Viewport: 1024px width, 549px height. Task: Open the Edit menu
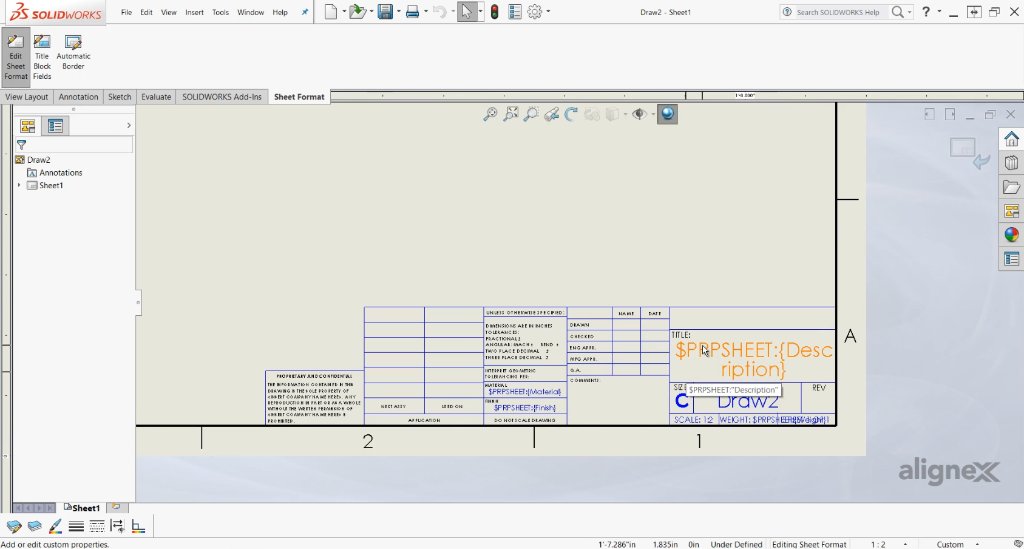[146, 12]
